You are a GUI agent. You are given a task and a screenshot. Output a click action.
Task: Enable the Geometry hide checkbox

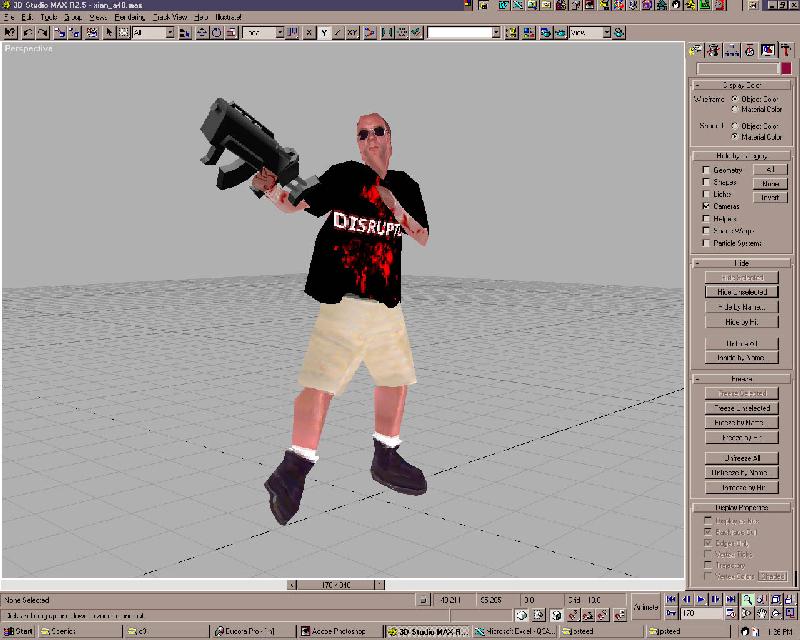click(x=706, y=170)
